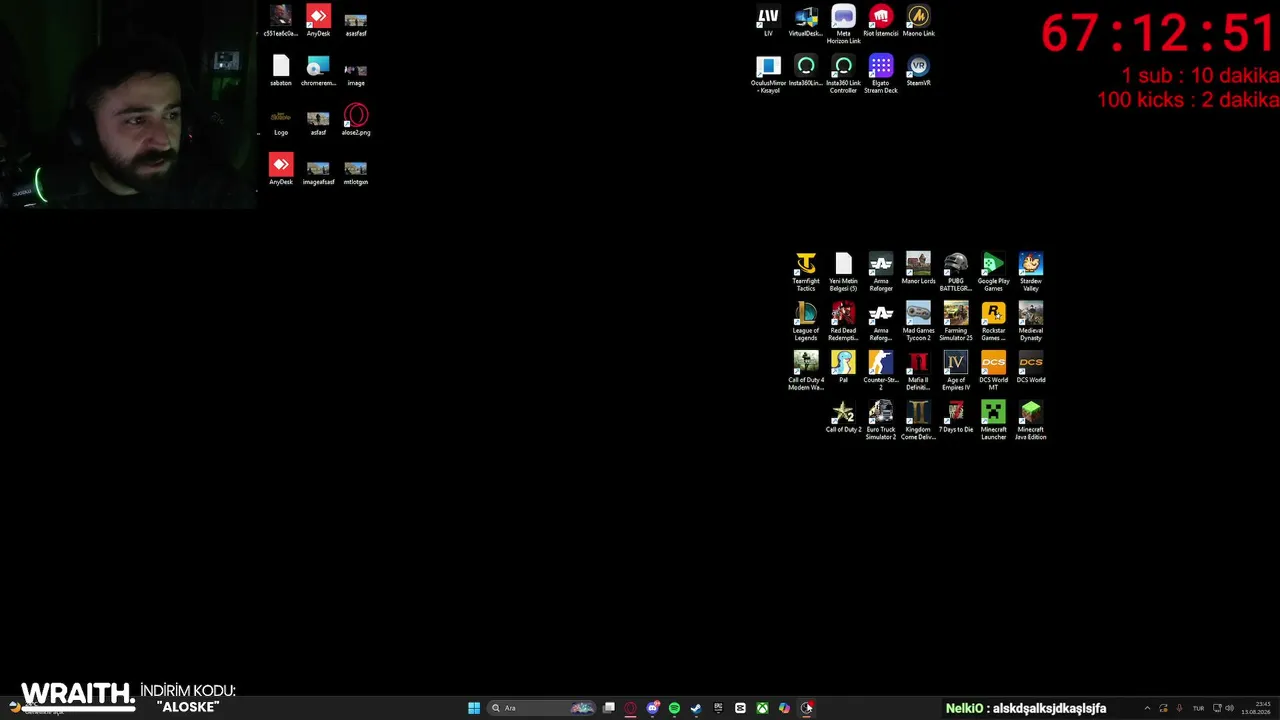1280x720 pixels.
Task: Open the Copilot taskbar icon
Action: (x=784, y=708)
